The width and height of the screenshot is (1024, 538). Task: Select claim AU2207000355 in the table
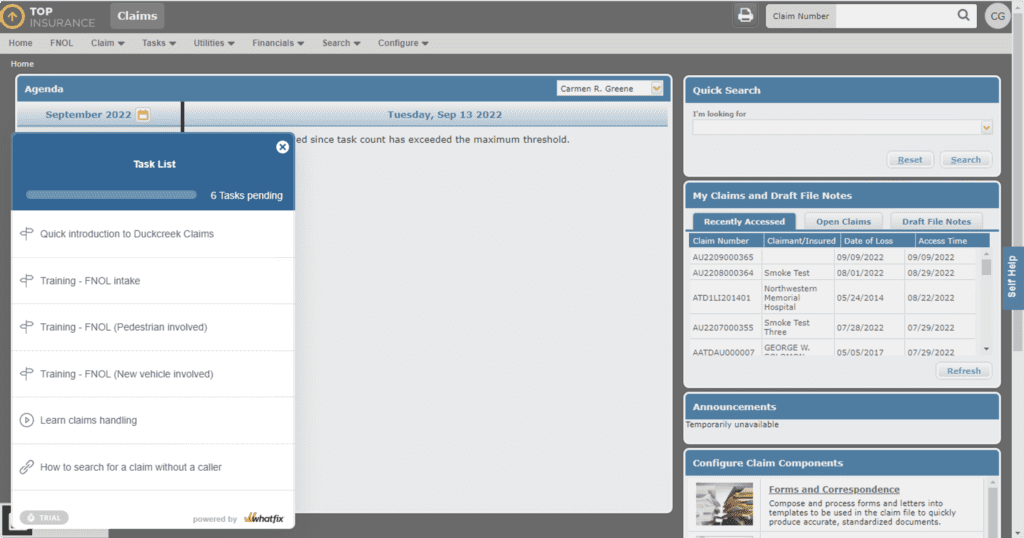tap(723, 328)
